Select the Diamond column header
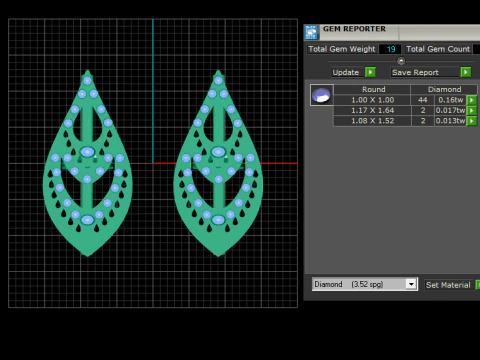The width and height of the screenshot is (480, 360). click(444, 89)
